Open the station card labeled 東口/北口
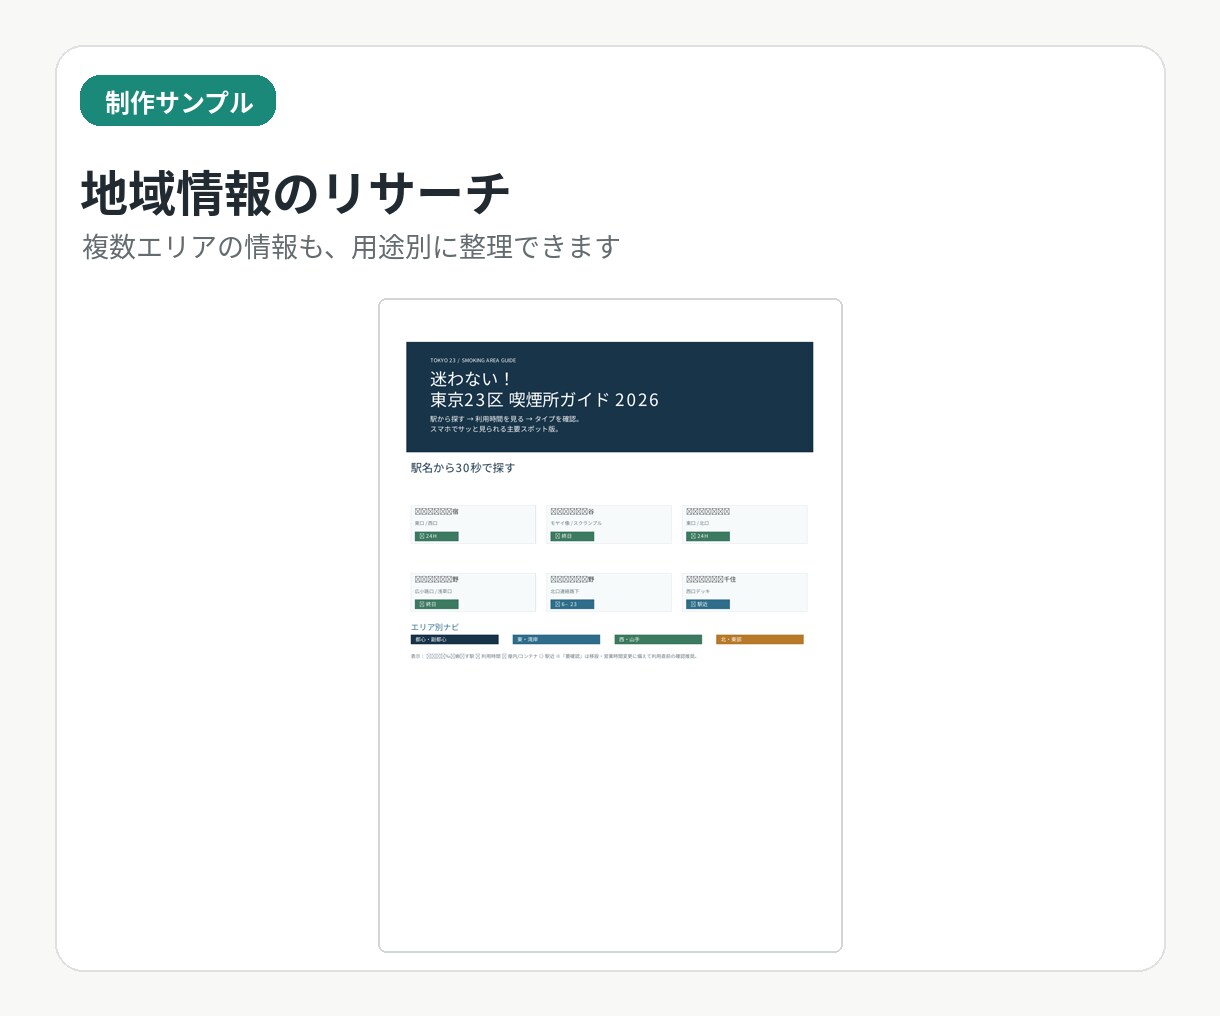Image resolution: width=1220 pixels, height=1016 pixels. coord(745,524)
